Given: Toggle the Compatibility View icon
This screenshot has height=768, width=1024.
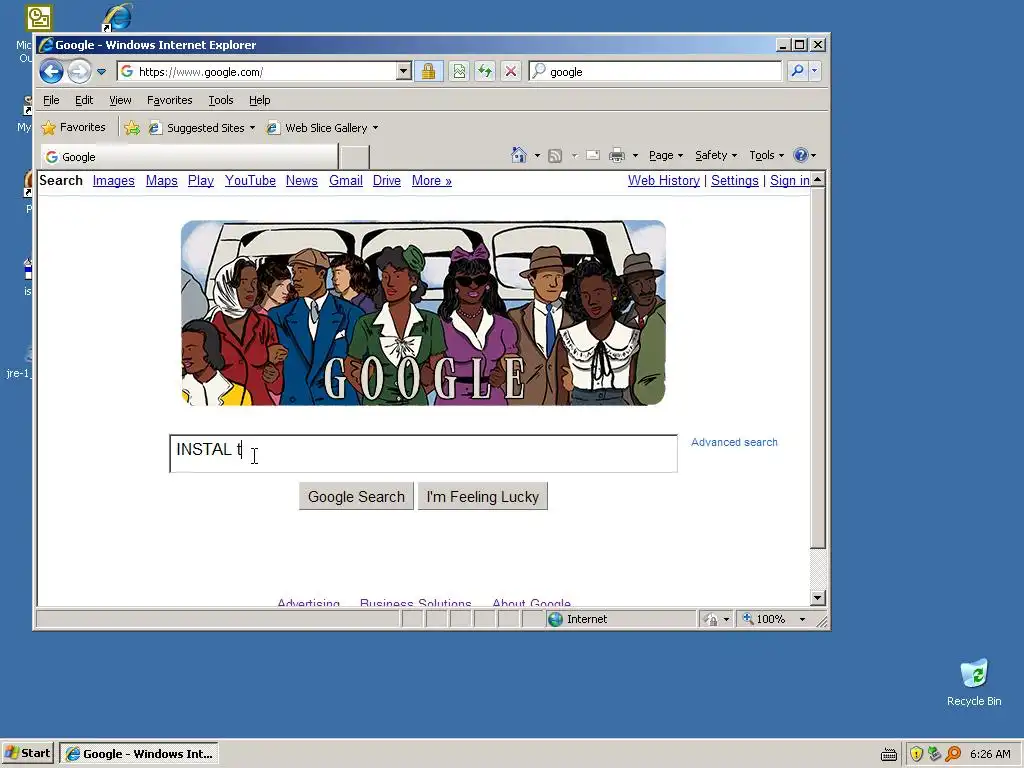Looking at the screenshot, I should [x=459, y=71].
